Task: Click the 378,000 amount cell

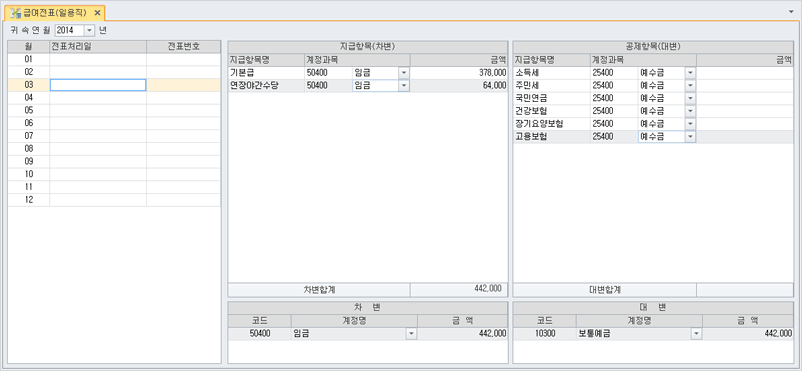Action: point(459,73)
